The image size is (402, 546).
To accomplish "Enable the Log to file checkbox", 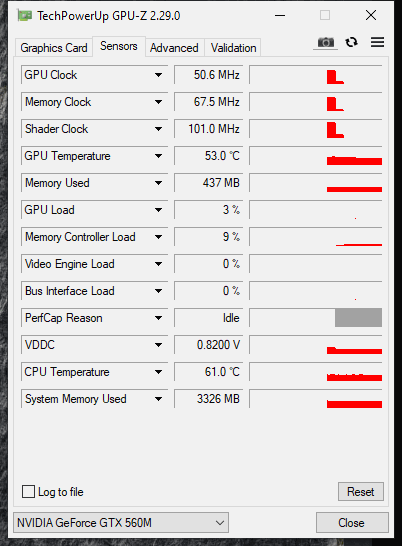I will click(x=28, y=492).
